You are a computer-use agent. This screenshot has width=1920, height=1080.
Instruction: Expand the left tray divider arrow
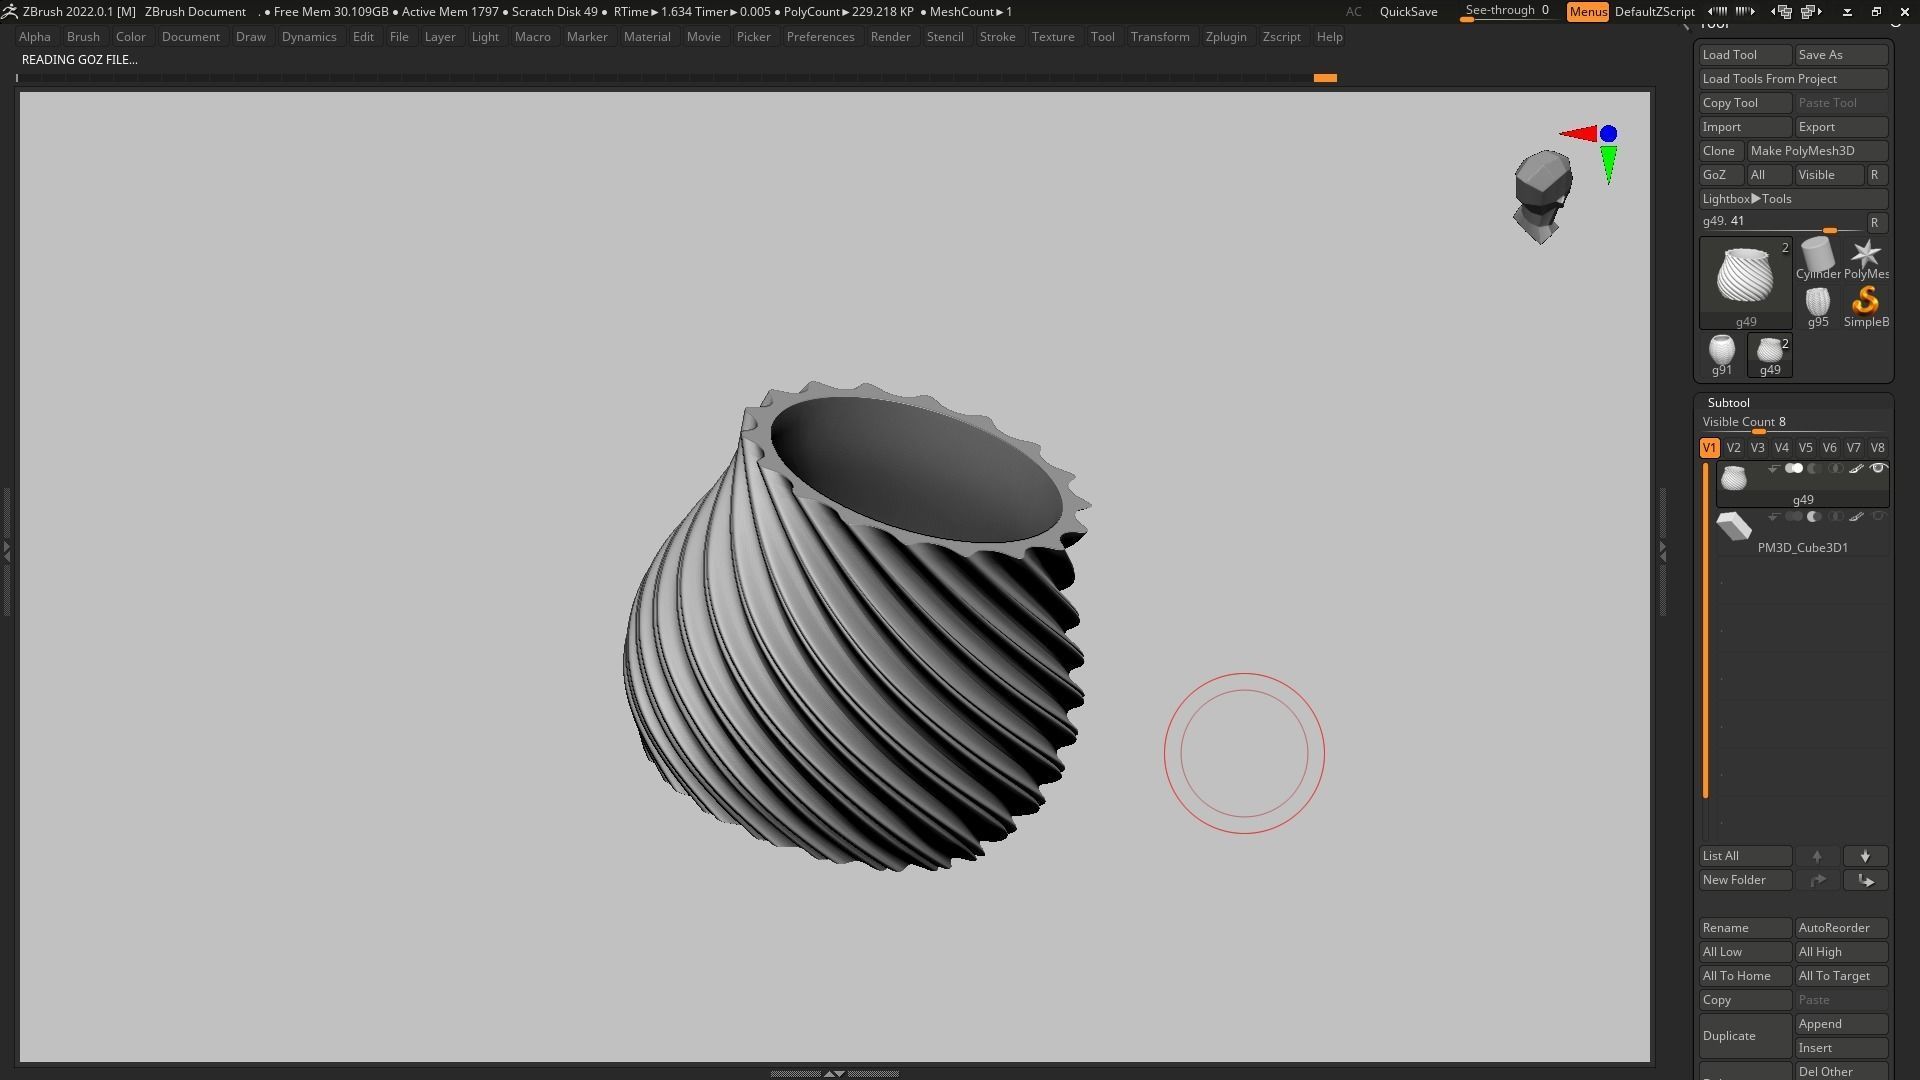(6, 550)
